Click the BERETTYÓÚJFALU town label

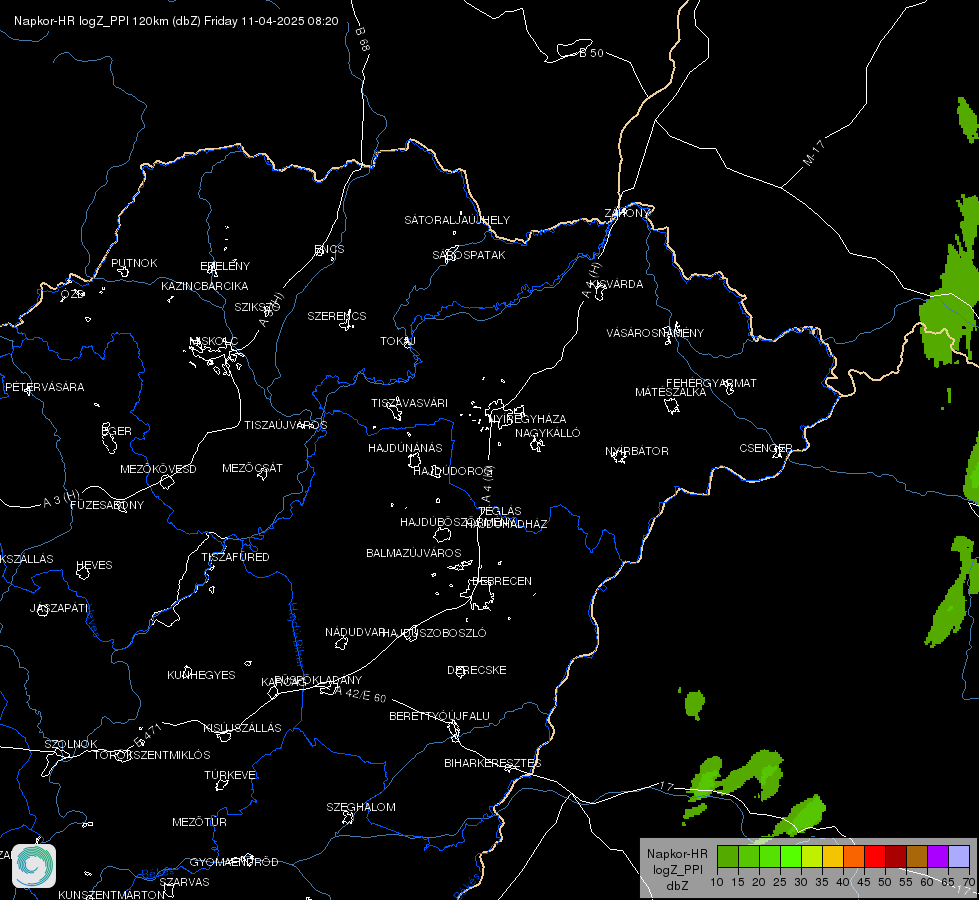(440, 716)
